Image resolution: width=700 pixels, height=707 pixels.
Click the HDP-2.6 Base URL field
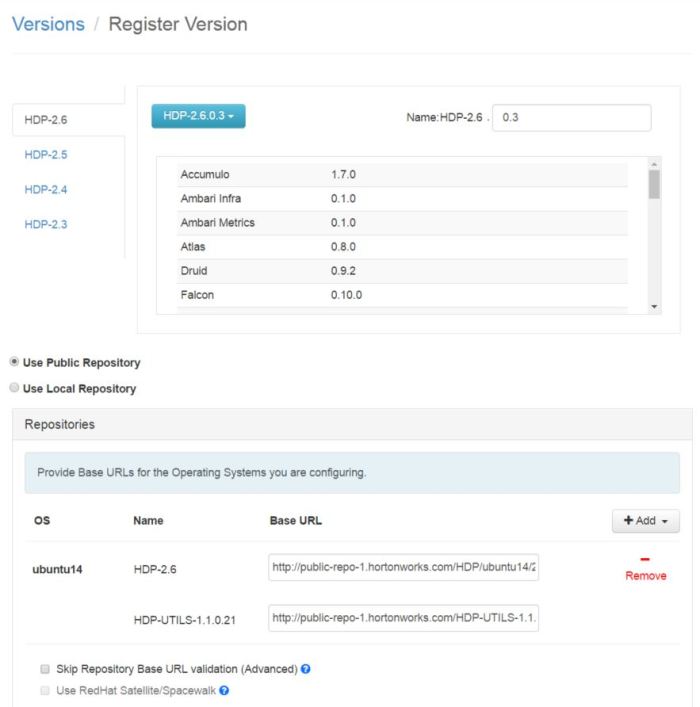[403, 567]
